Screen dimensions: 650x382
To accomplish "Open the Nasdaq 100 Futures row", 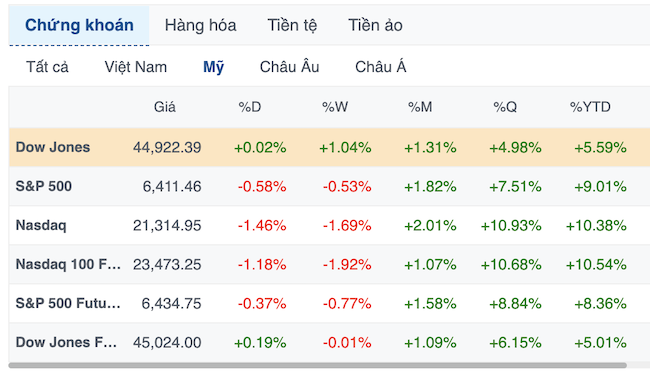I will coord(329,264).
